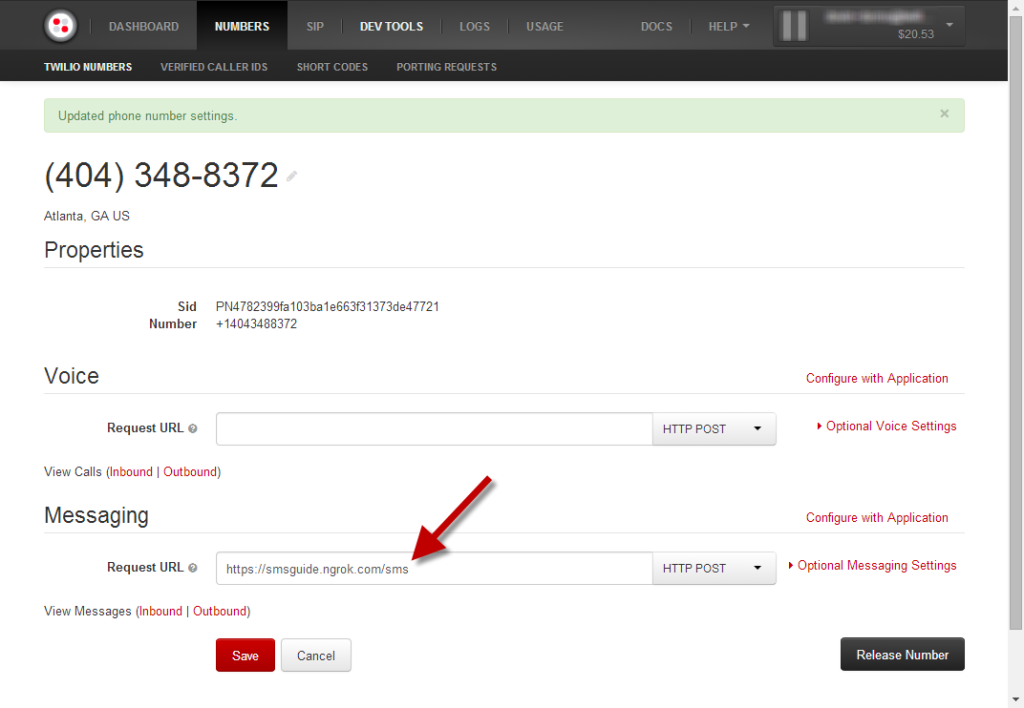View Outbound calls link
Screen dimensions: 1024x708
(189, 472)
